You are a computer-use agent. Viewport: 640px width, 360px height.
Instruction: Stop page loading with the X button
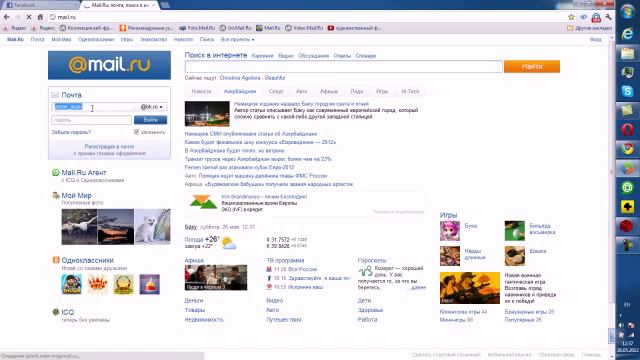coord(29,17)
